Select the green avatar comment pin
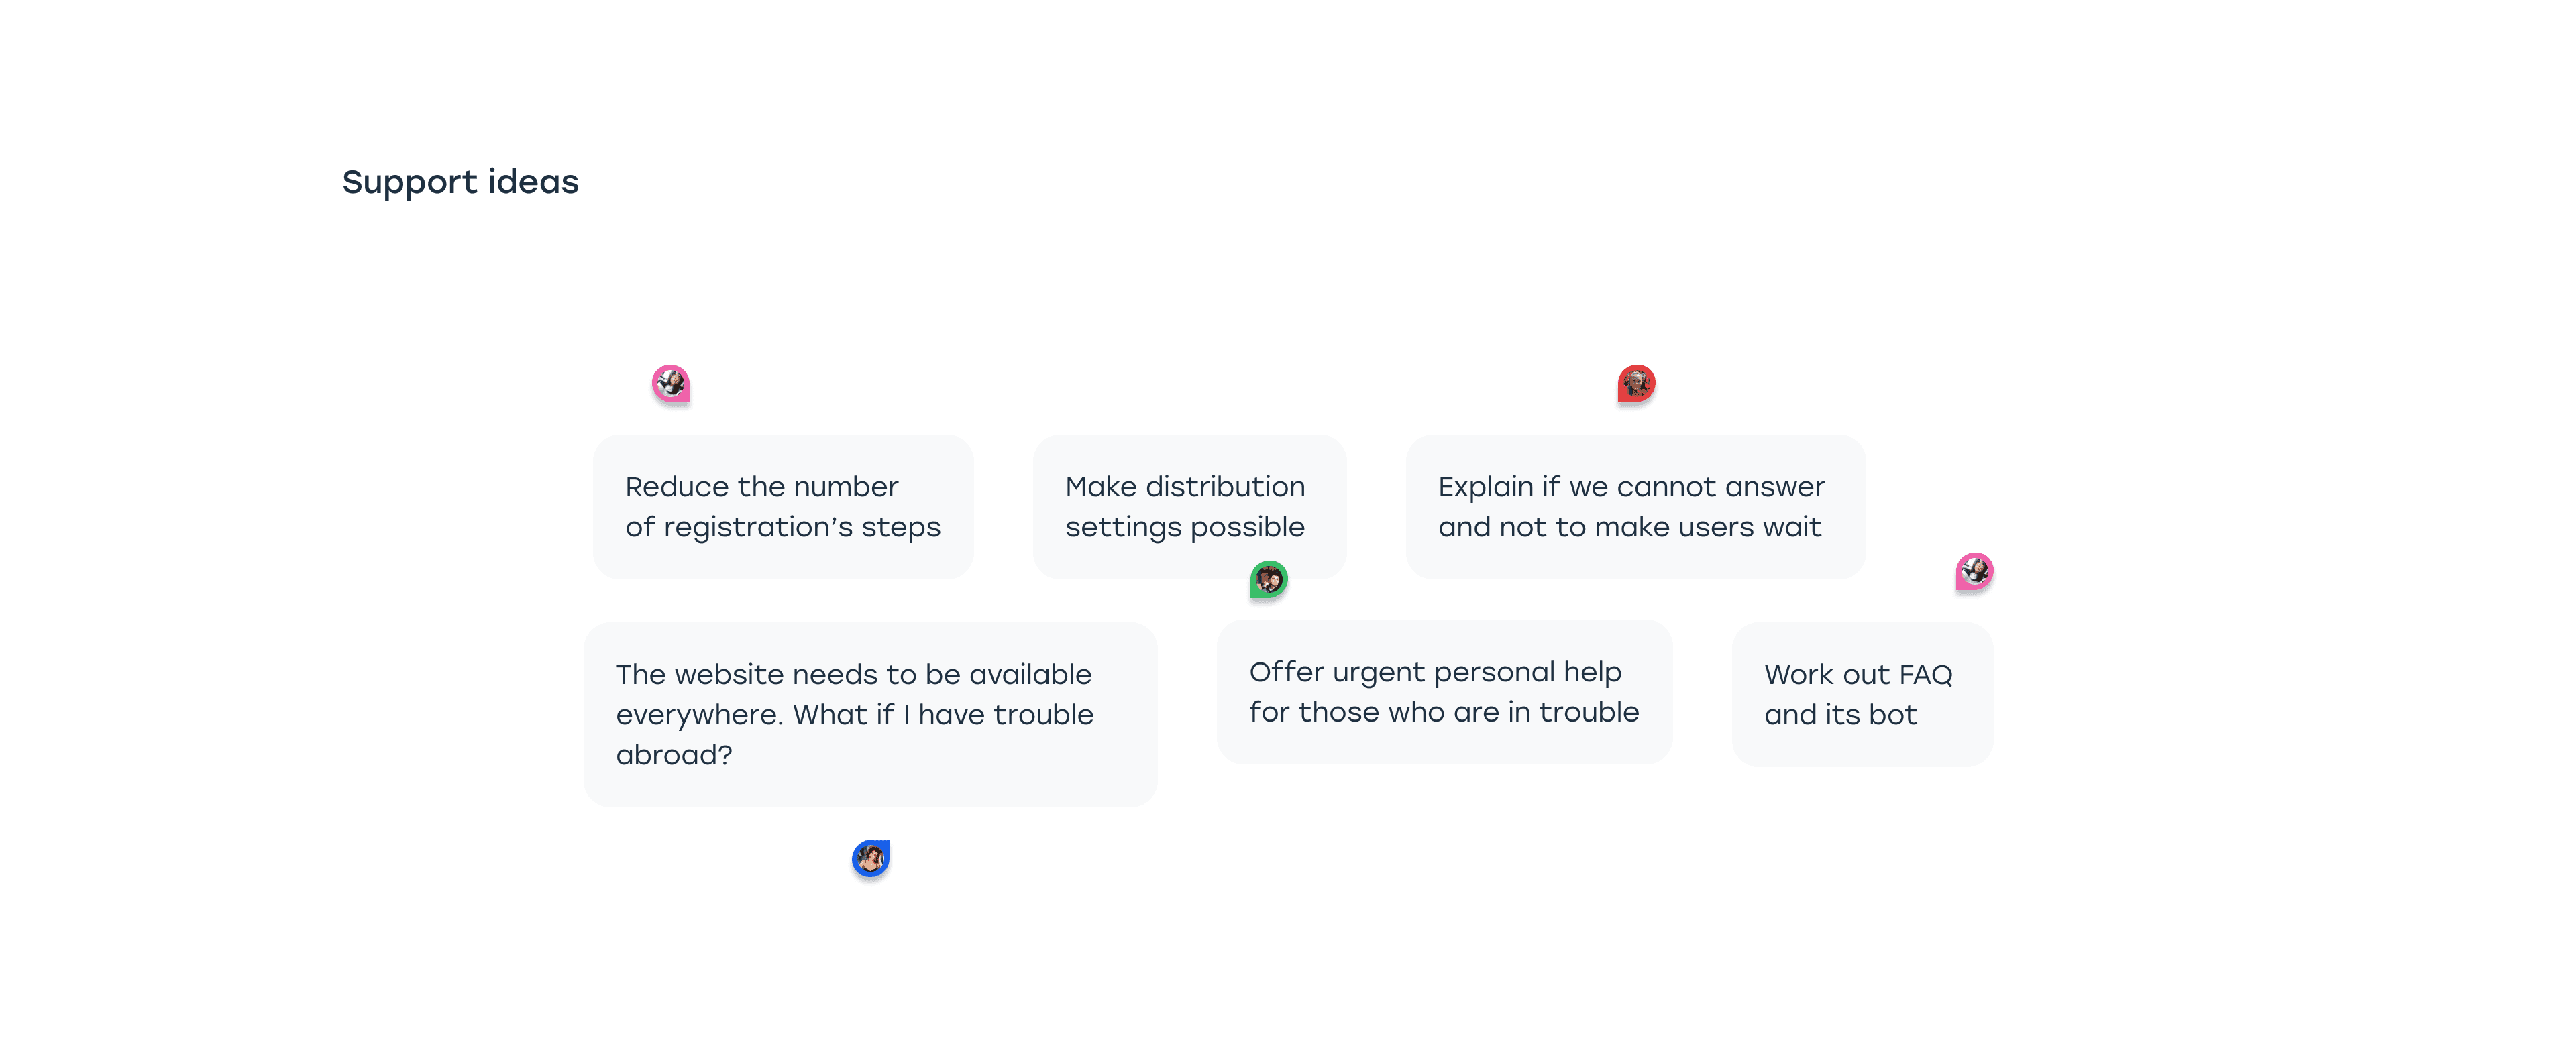 pos(1268,579)
